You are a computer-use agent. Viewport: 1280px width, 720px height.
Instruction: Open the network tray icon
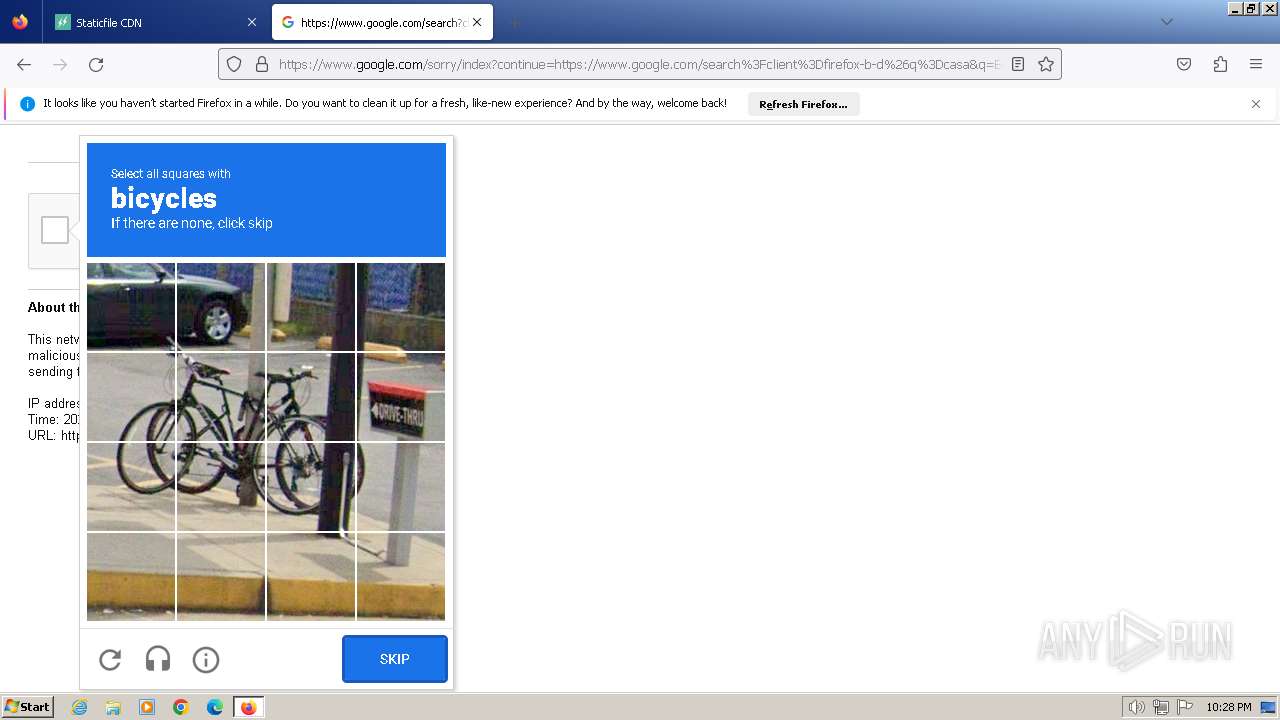(1161, 707)
